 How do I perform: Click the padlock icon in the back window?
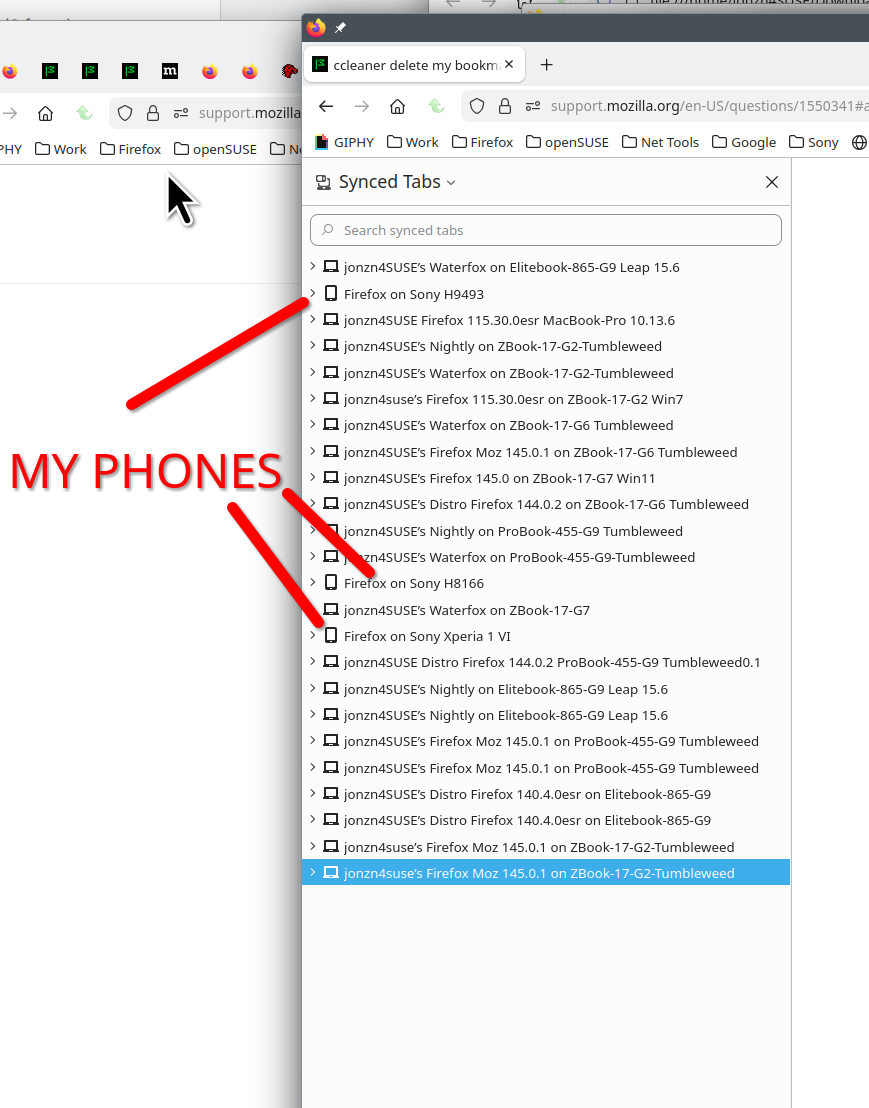(x=153, y=113)
